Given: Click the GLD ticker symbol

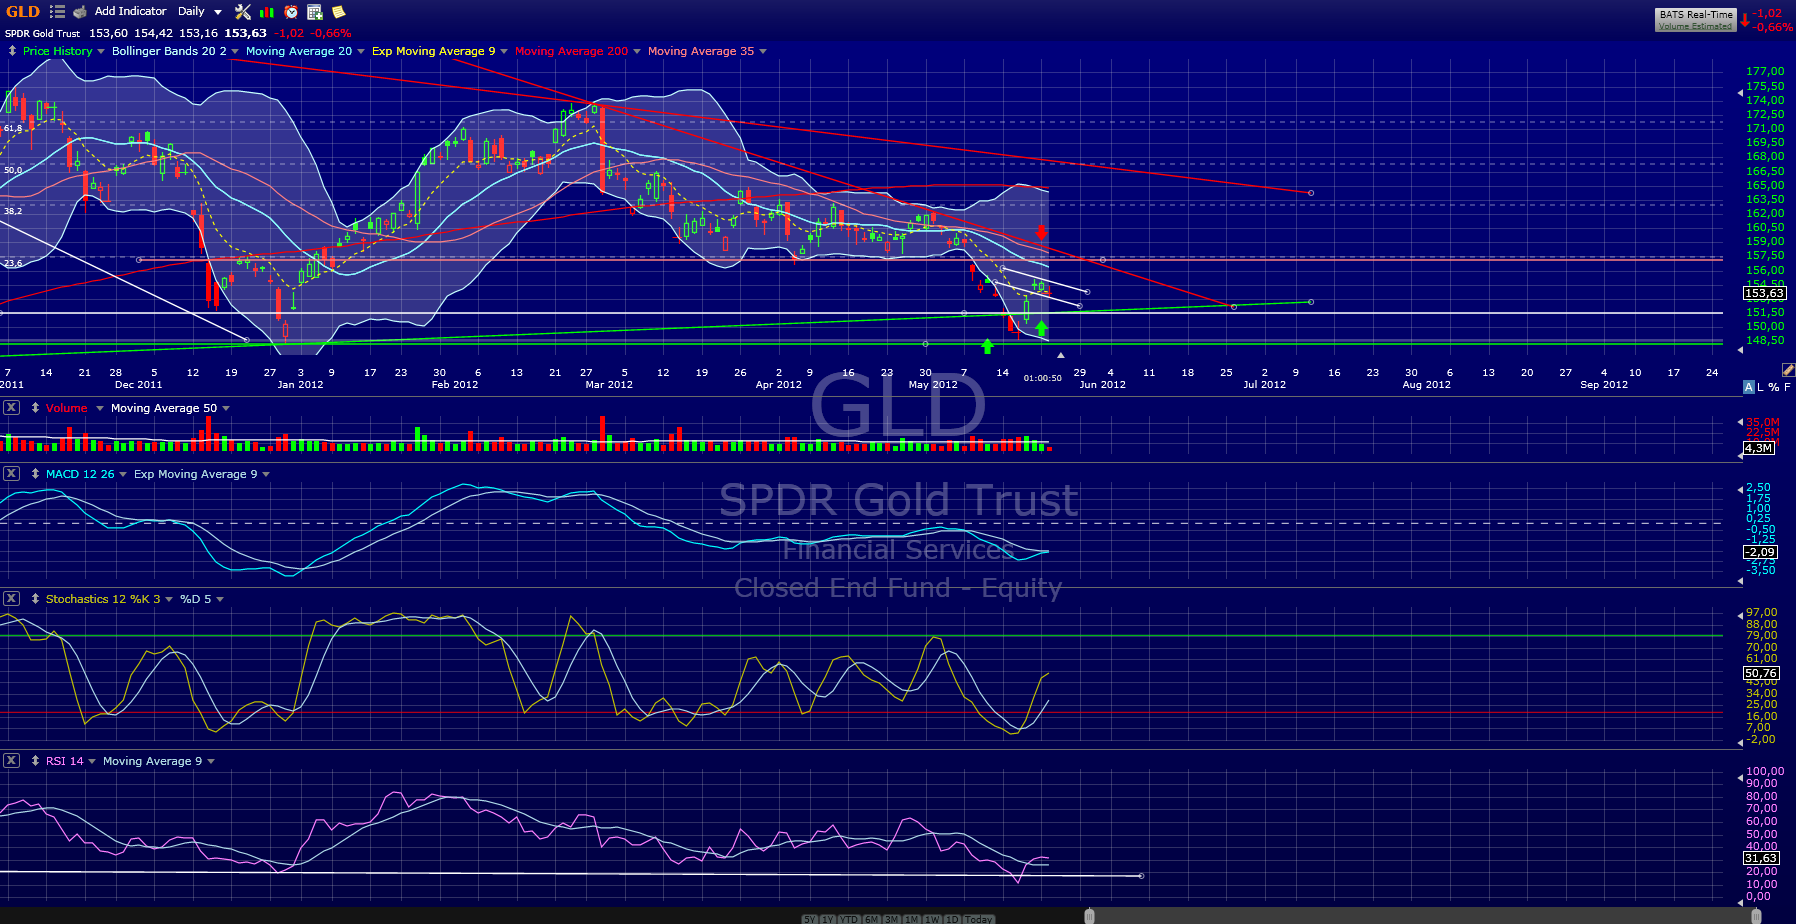Looking at the screenshot, I should [x=23, y=12].
